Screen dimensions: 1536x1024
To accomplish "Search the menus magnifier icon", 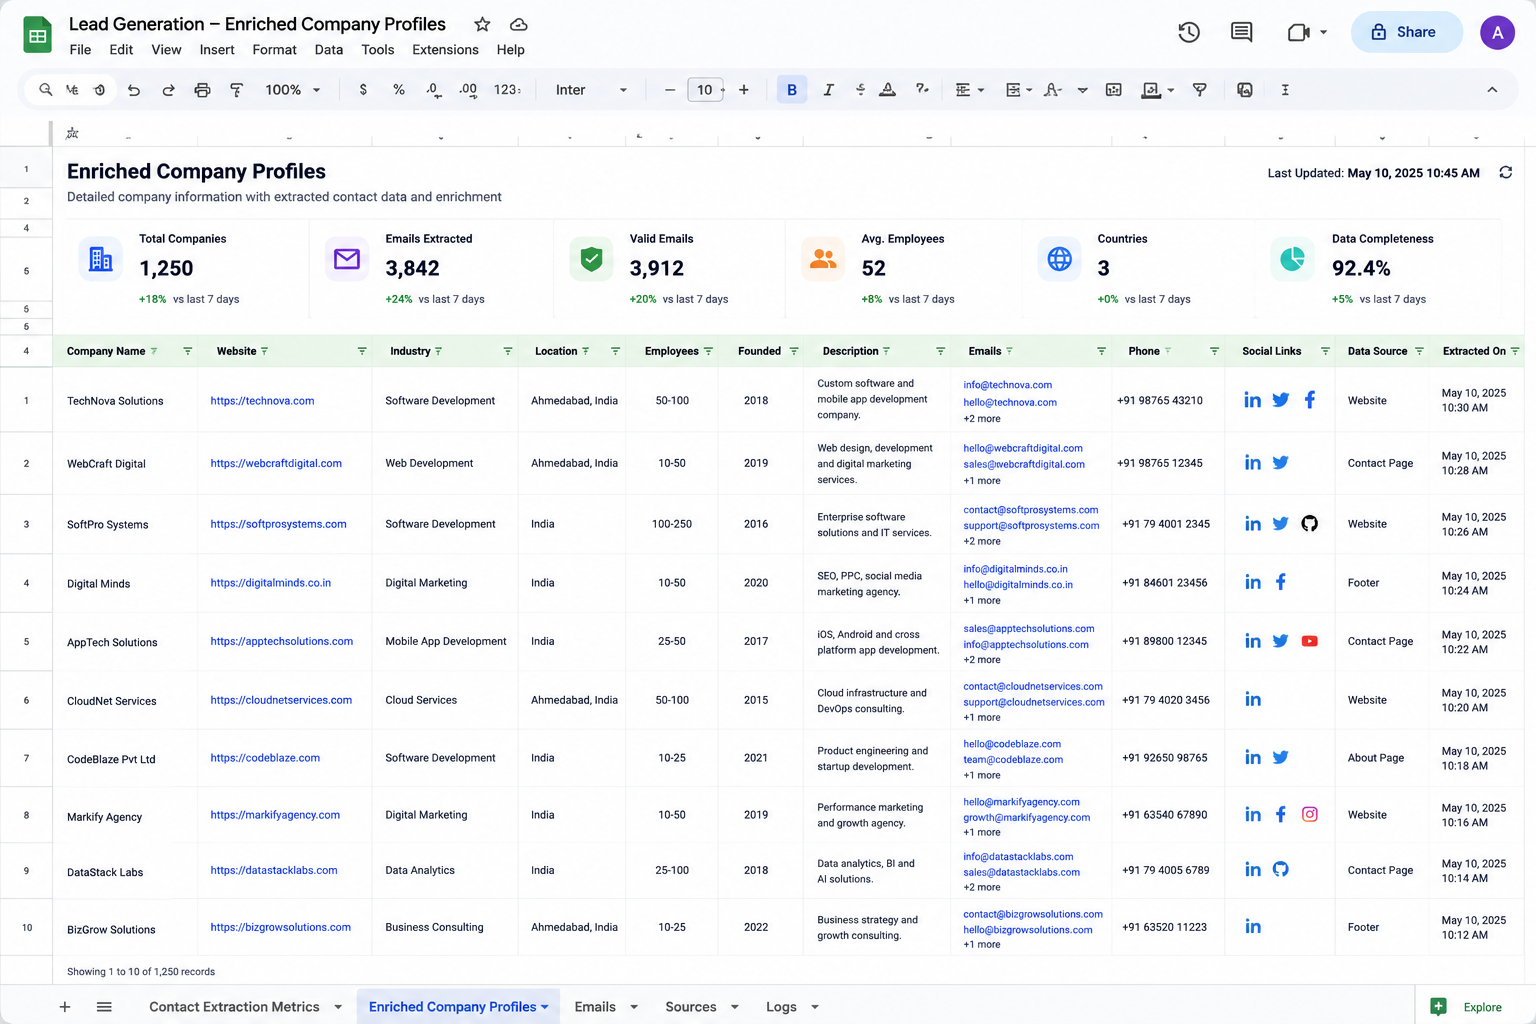I will [x=45, y=90].
